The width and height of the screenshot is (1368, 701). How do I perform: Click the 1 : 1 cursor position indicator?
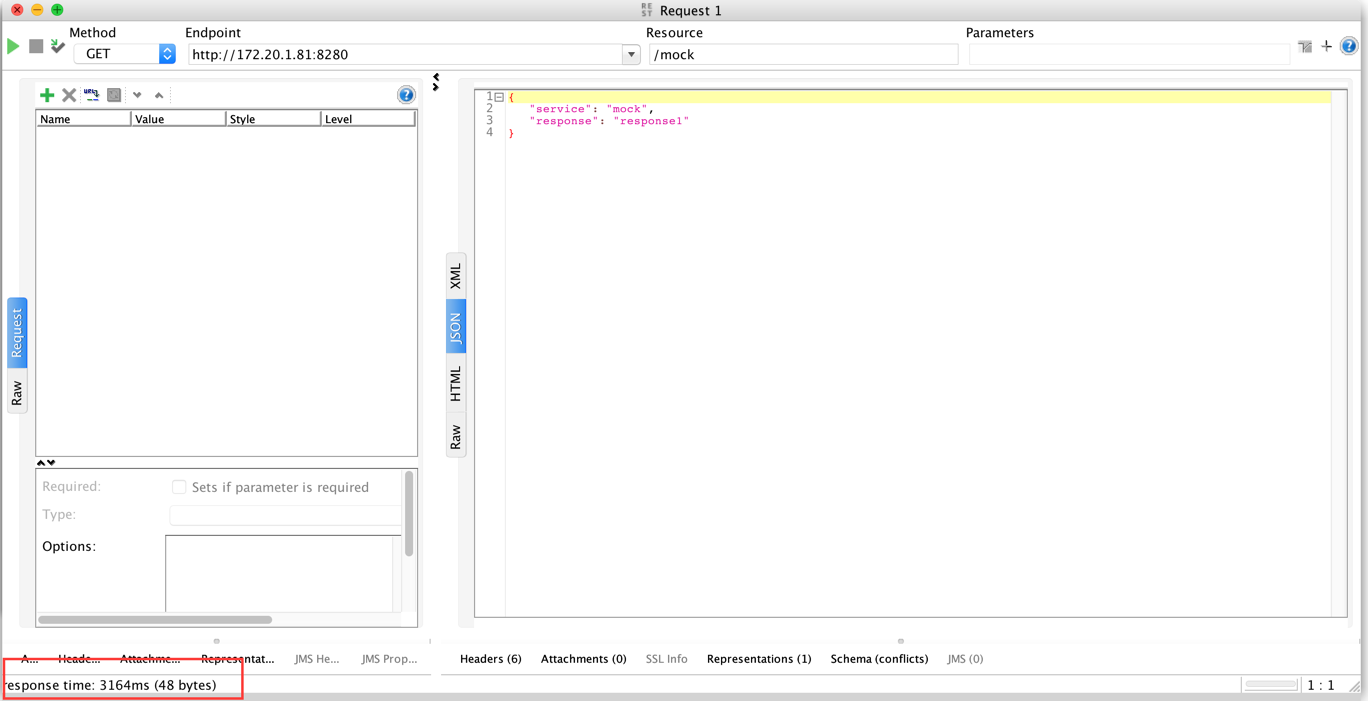(x=1321, y=685)
